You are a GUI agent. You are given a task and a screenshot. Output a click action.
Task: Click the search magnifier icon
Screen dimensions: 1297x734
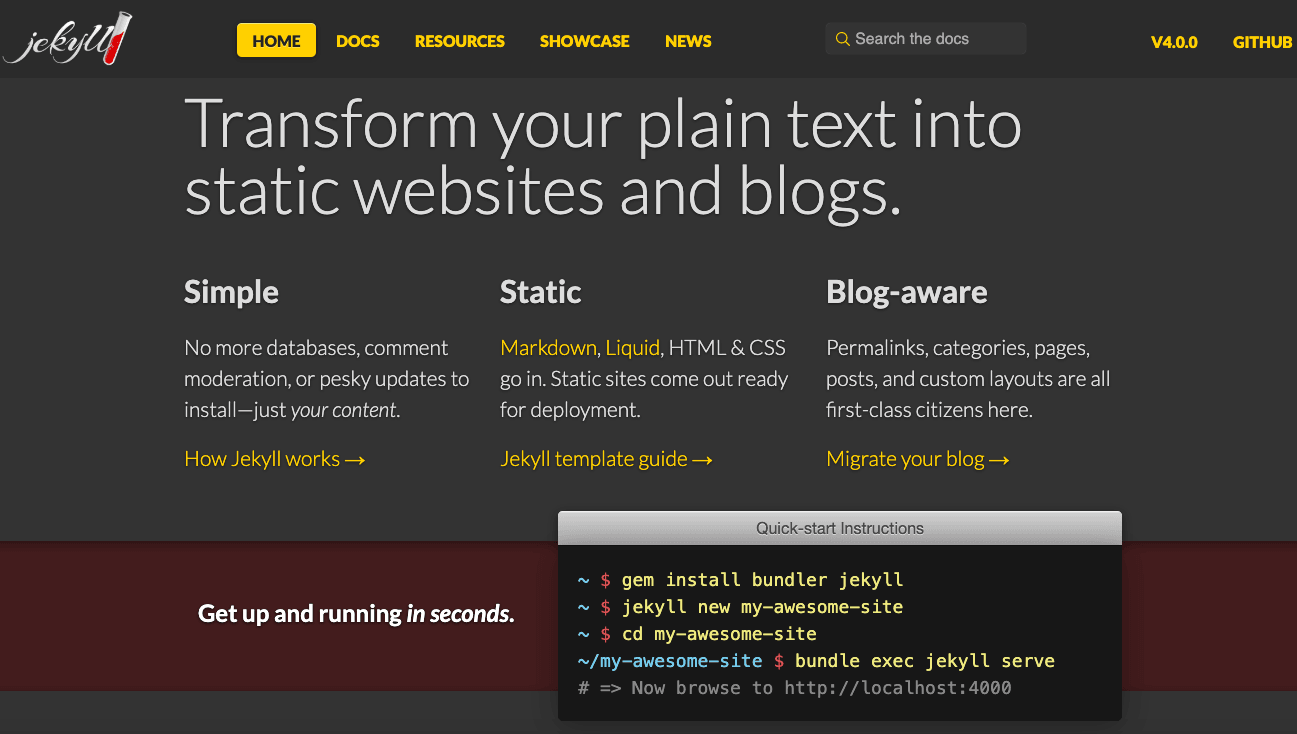[x=843, y=39]
